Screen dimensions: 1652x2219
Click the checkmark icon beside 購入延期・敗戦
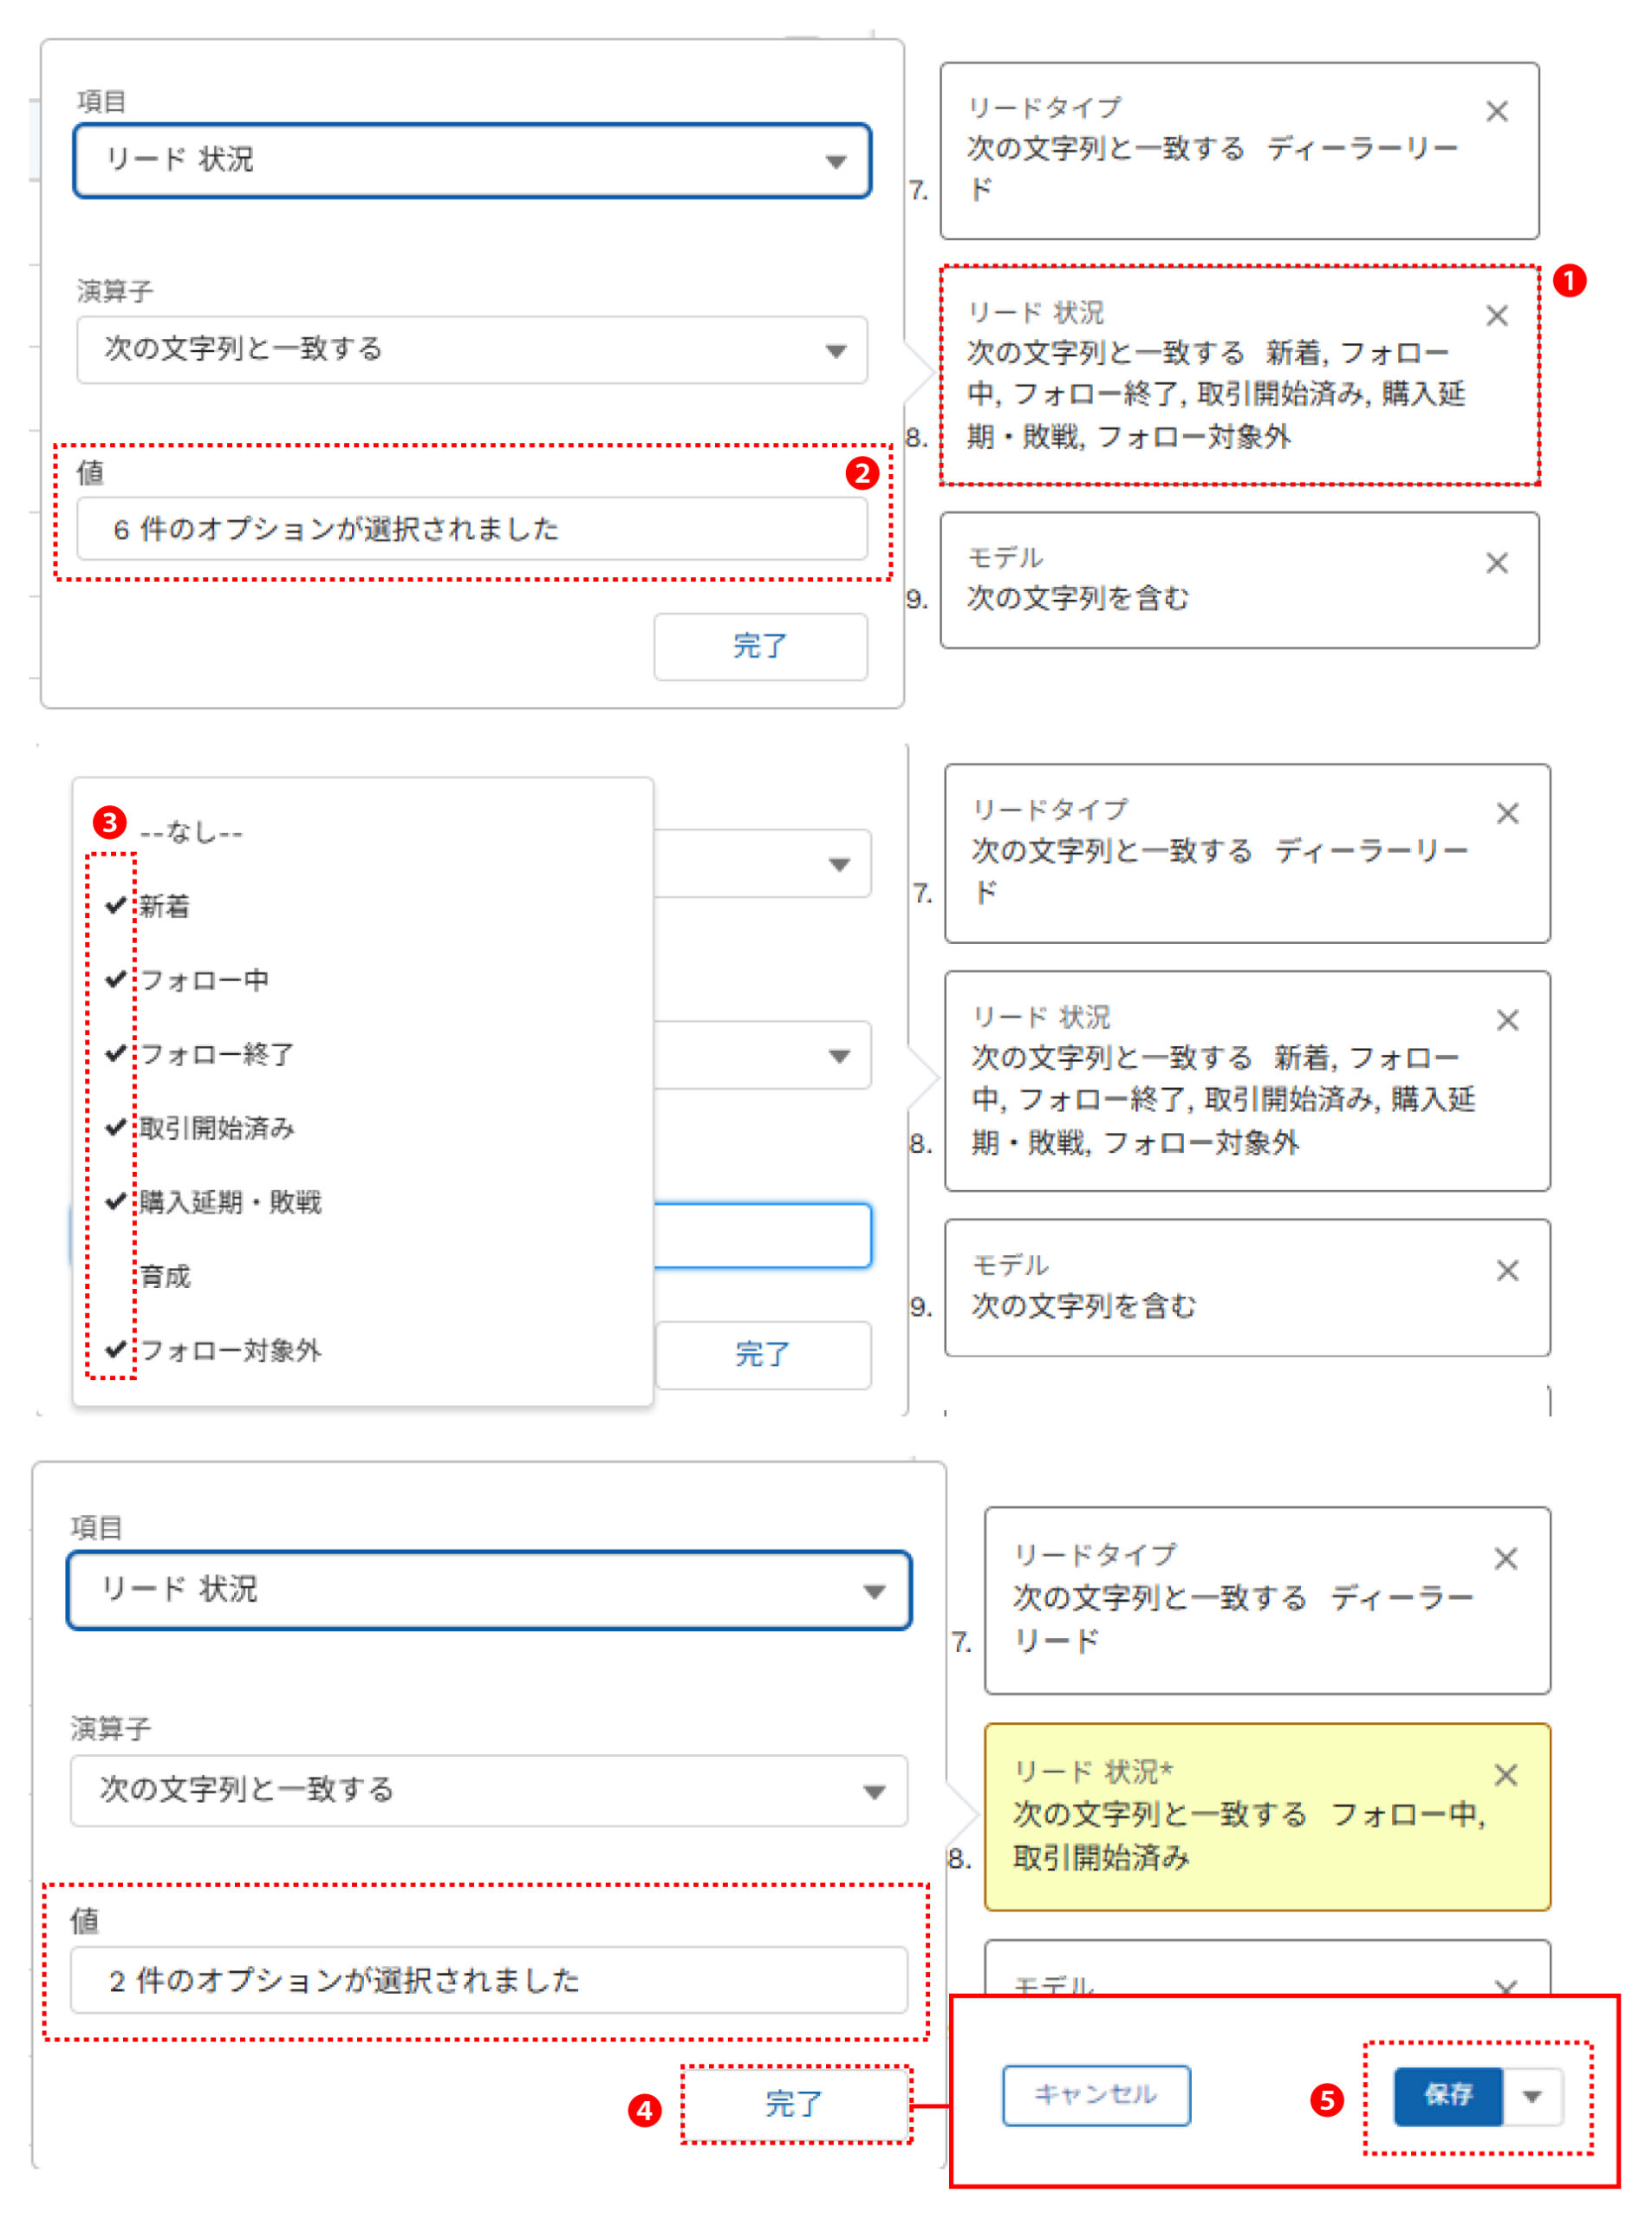pos(116,1201)
